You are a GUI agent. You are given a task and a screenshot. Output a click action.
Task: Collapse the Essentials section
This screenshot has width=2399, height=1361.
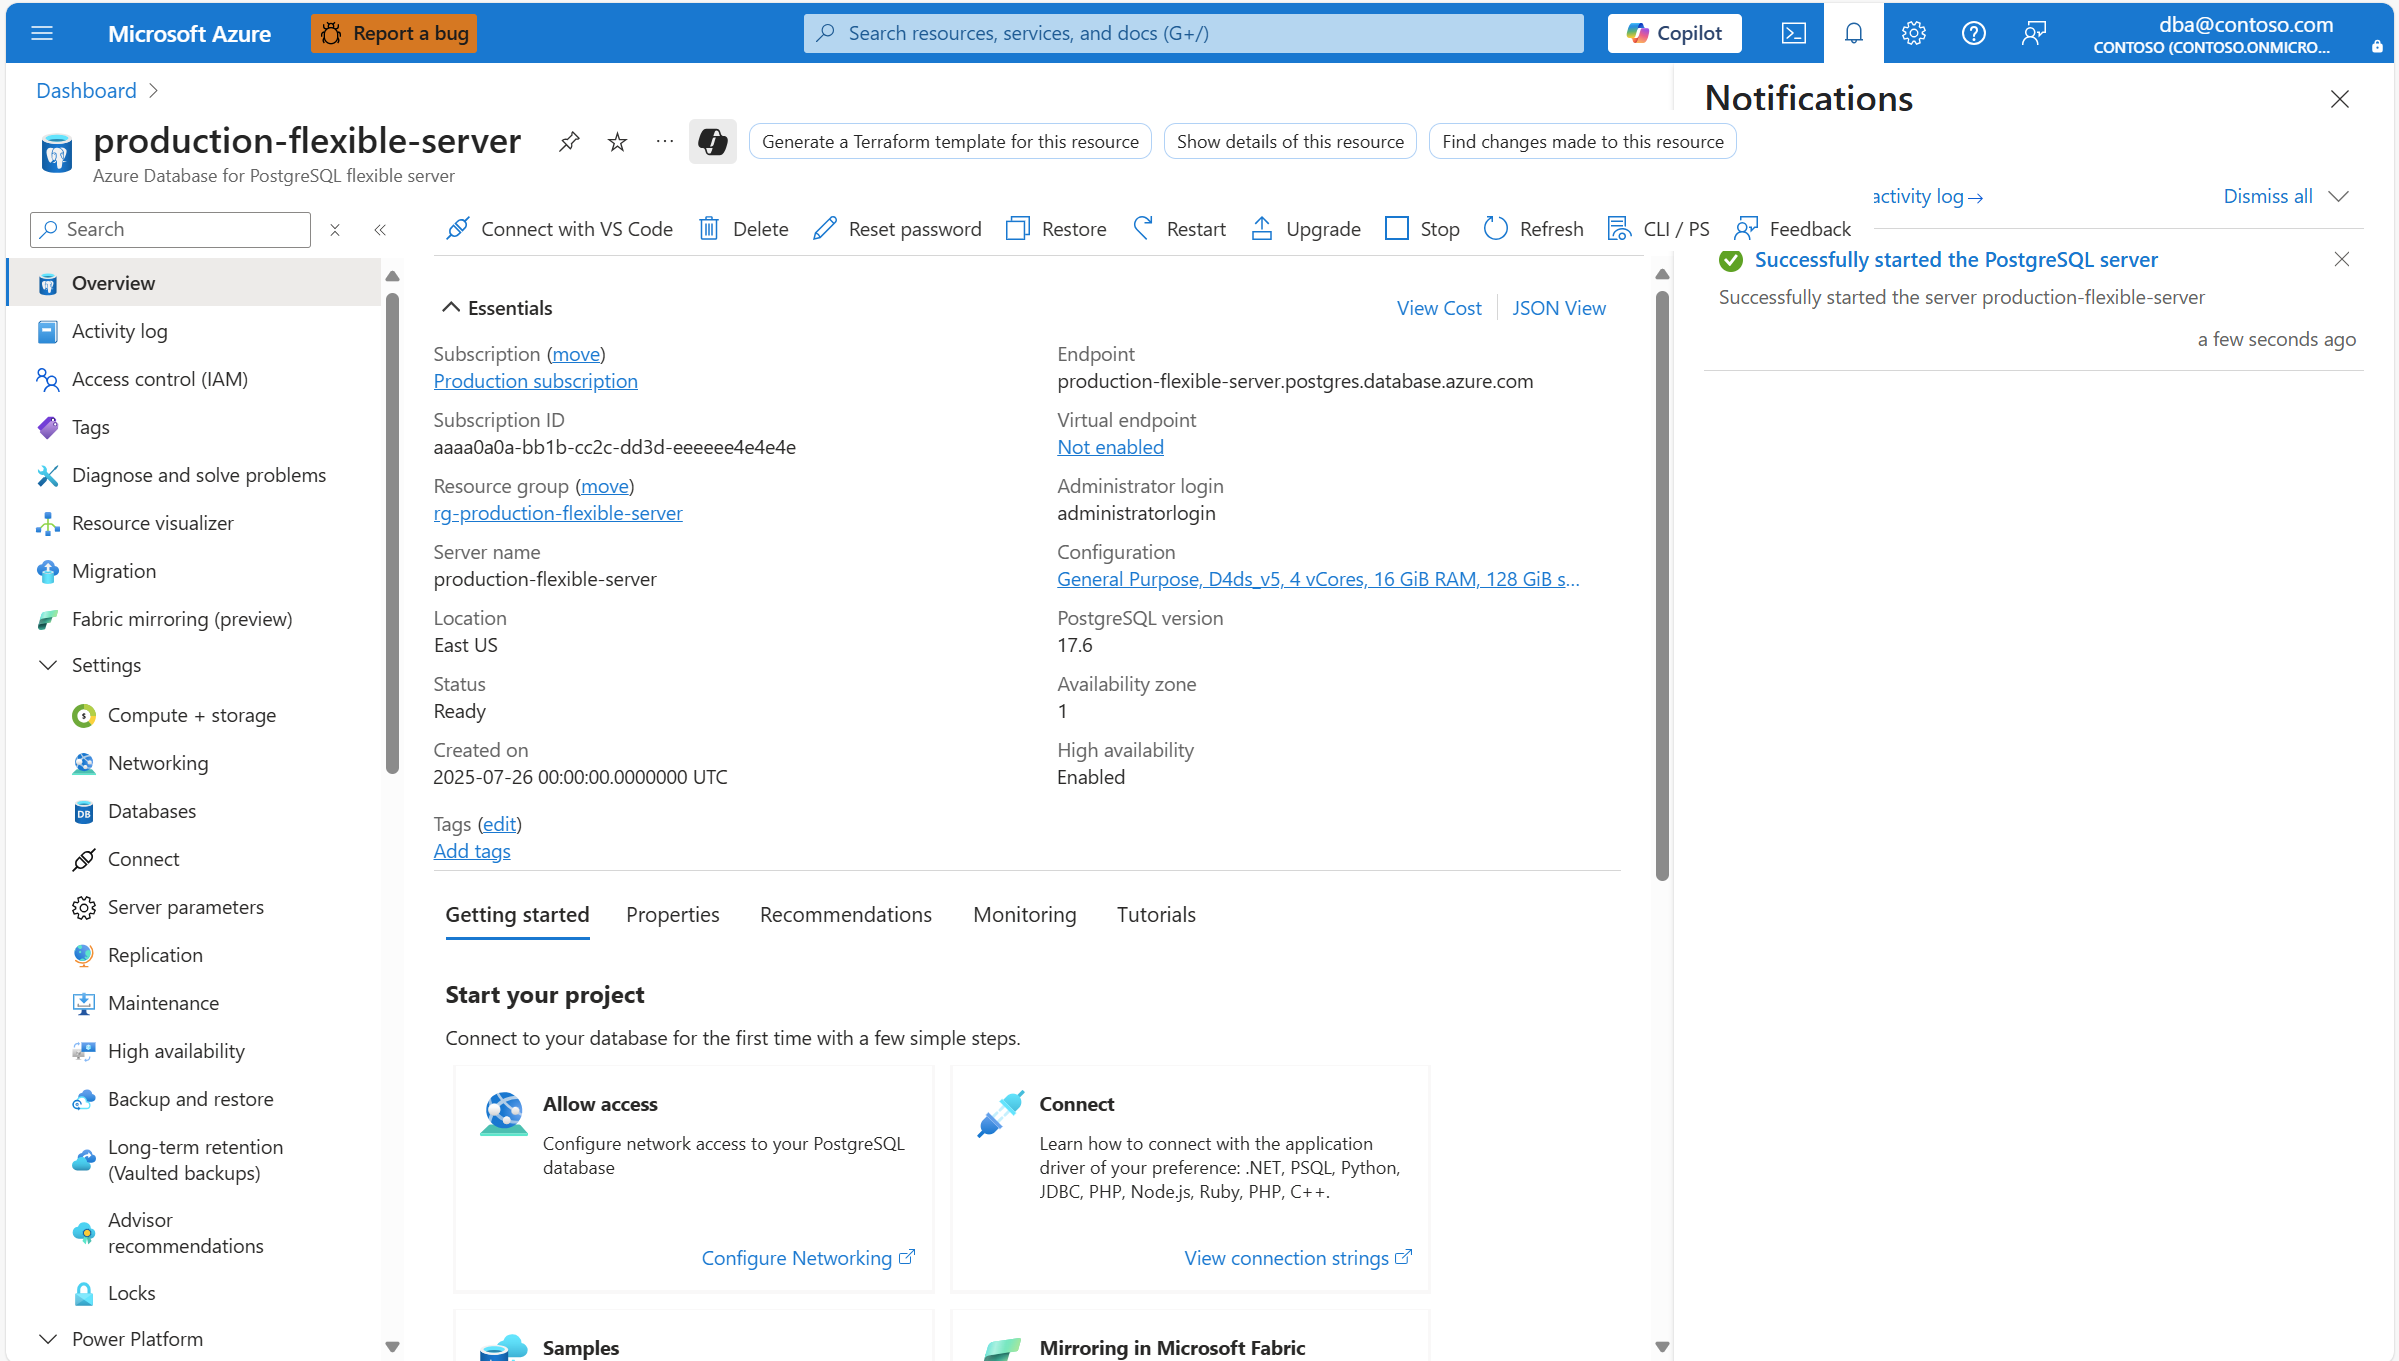[451, 308]
